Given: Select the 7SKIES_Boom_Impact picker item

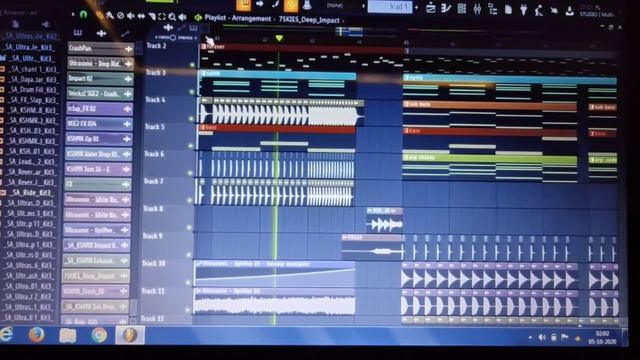Looking at the screenshot, I should [96, 276].
